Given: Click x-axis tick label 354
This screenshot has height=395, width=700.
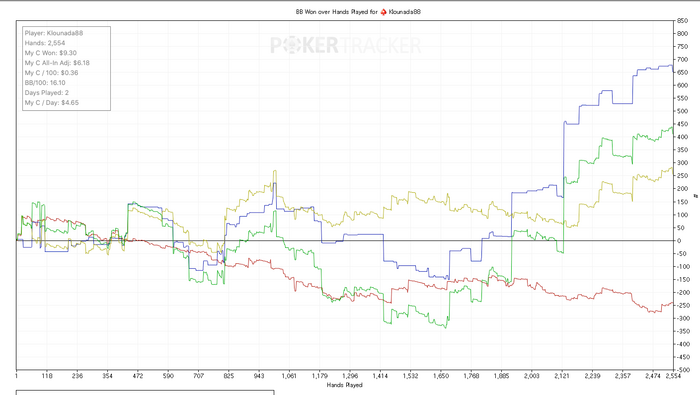Looking at the screenshot, I should 107,376.
